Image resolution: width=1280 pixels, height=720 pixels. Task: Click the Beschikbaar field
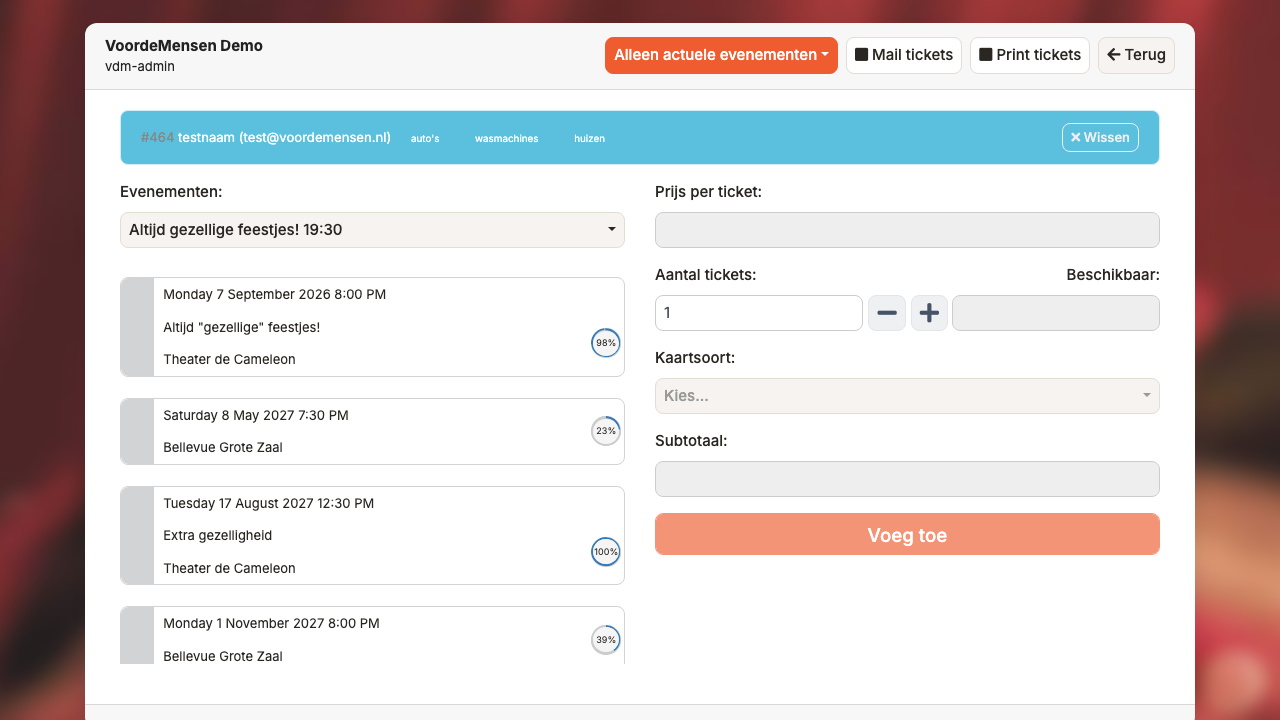1056,313
